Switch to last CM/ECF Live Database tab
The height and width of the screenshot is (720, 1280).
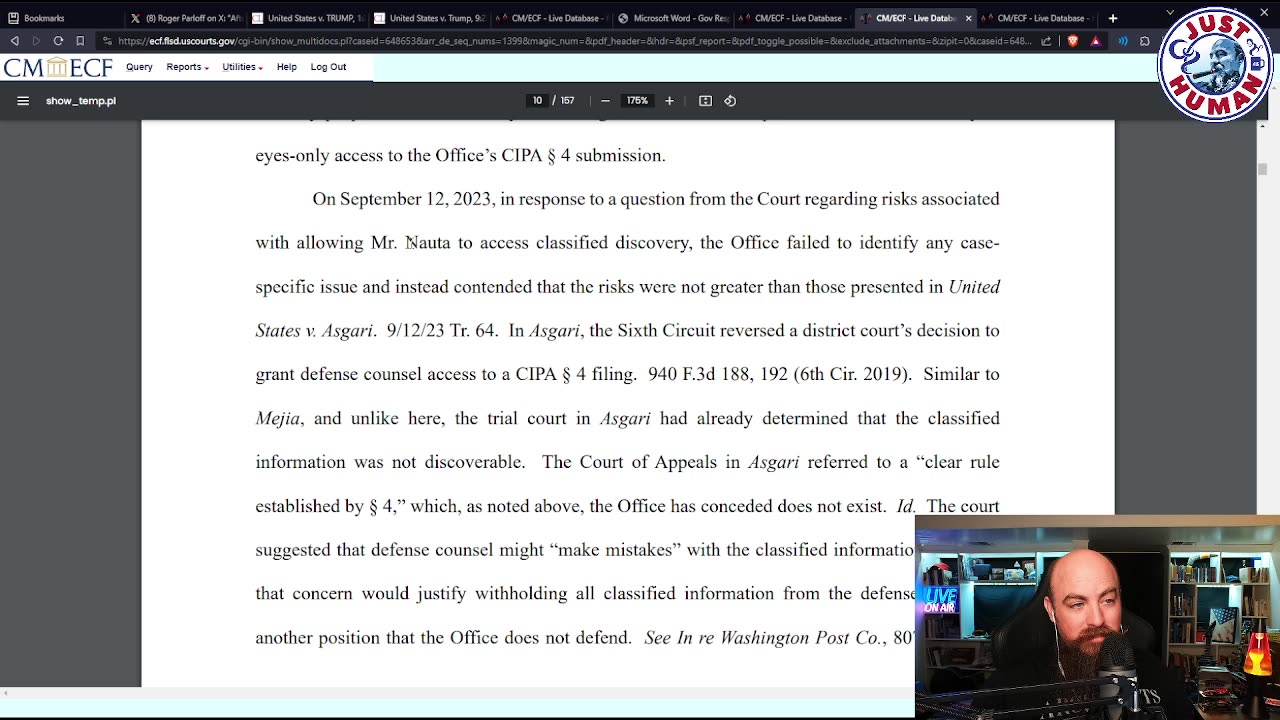click(x=1036, y=18)
